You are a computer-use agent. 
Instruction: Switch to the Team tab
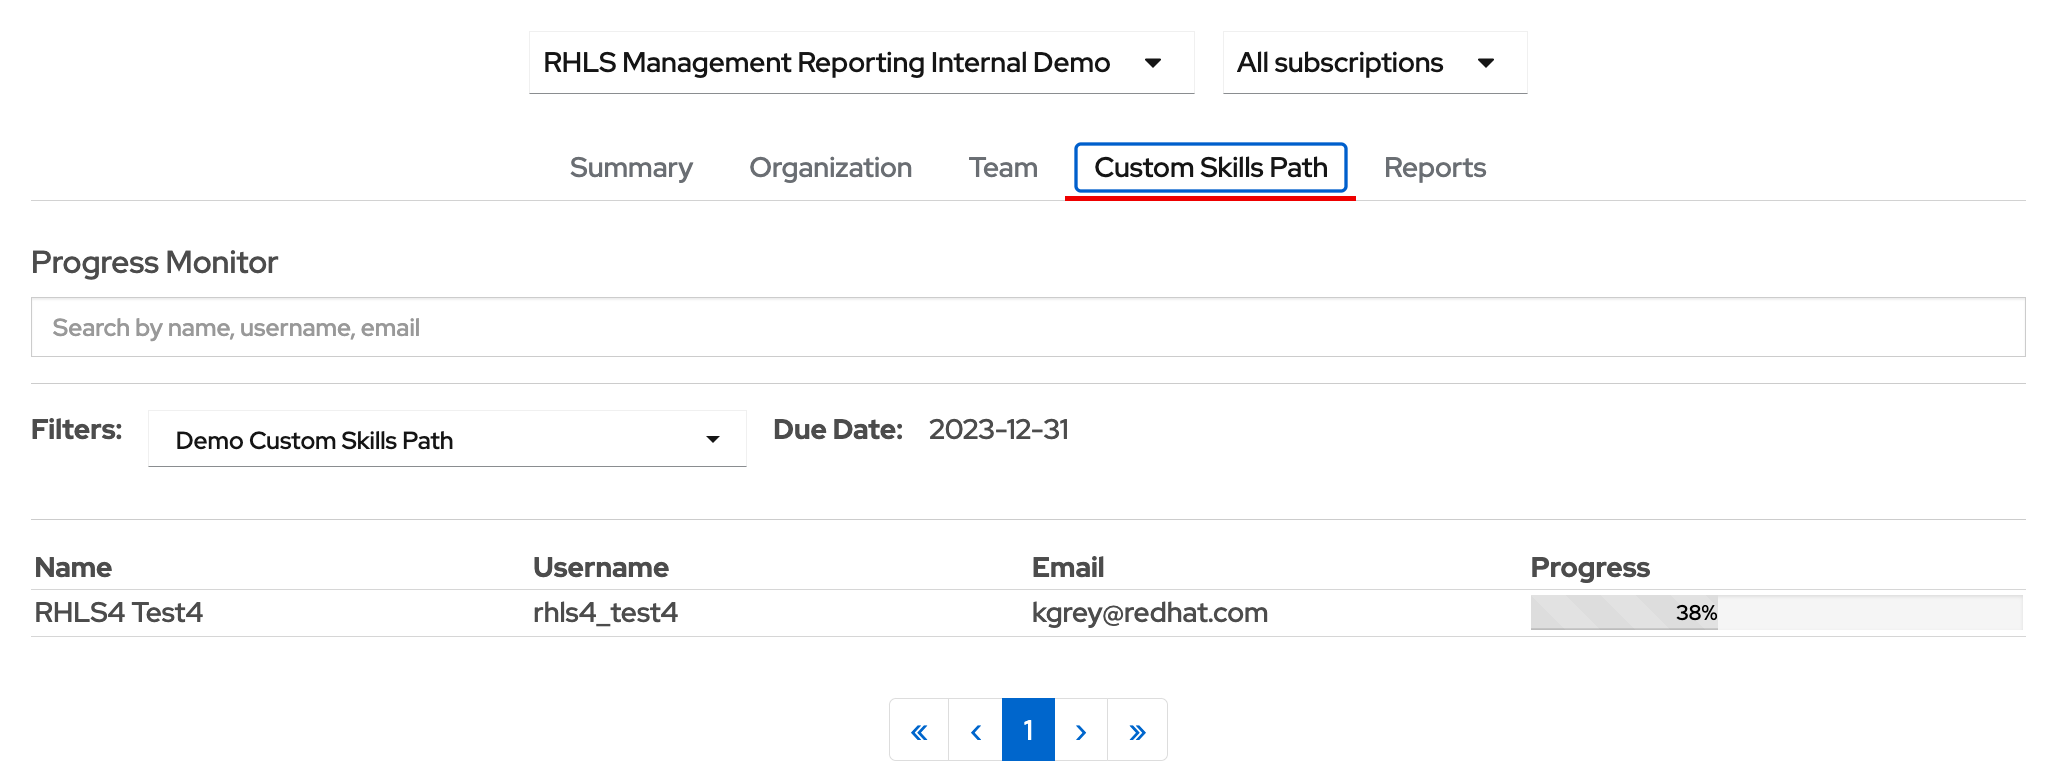[x=1003, y=168]
